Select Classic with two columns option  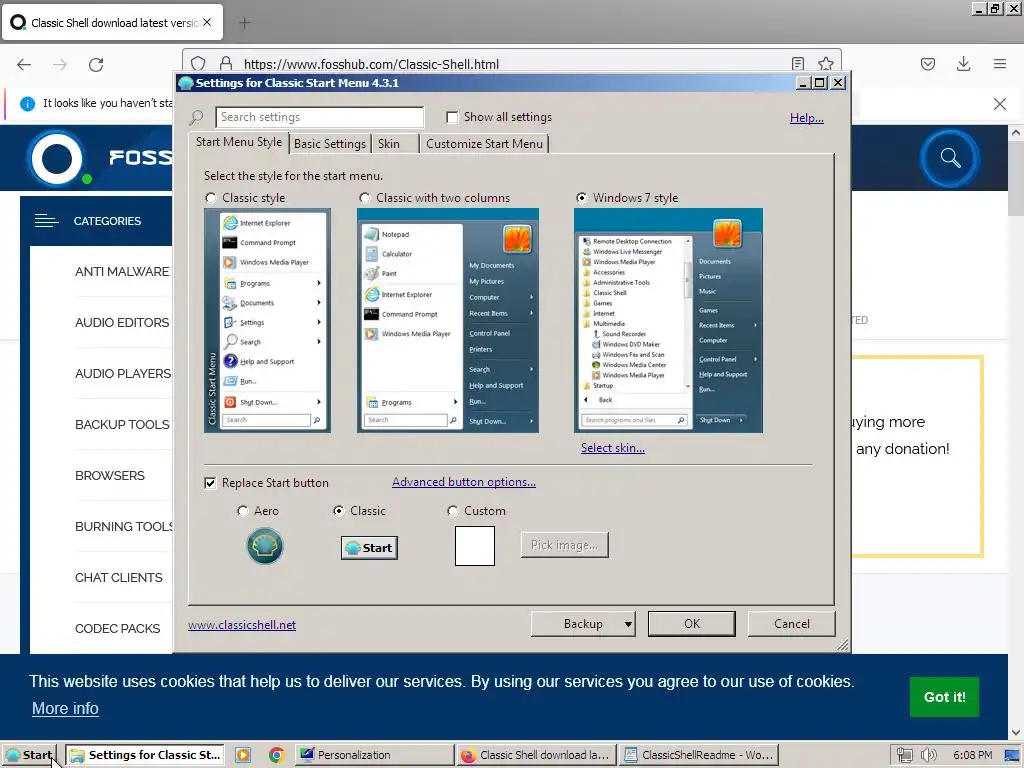[x=365, y=198]
